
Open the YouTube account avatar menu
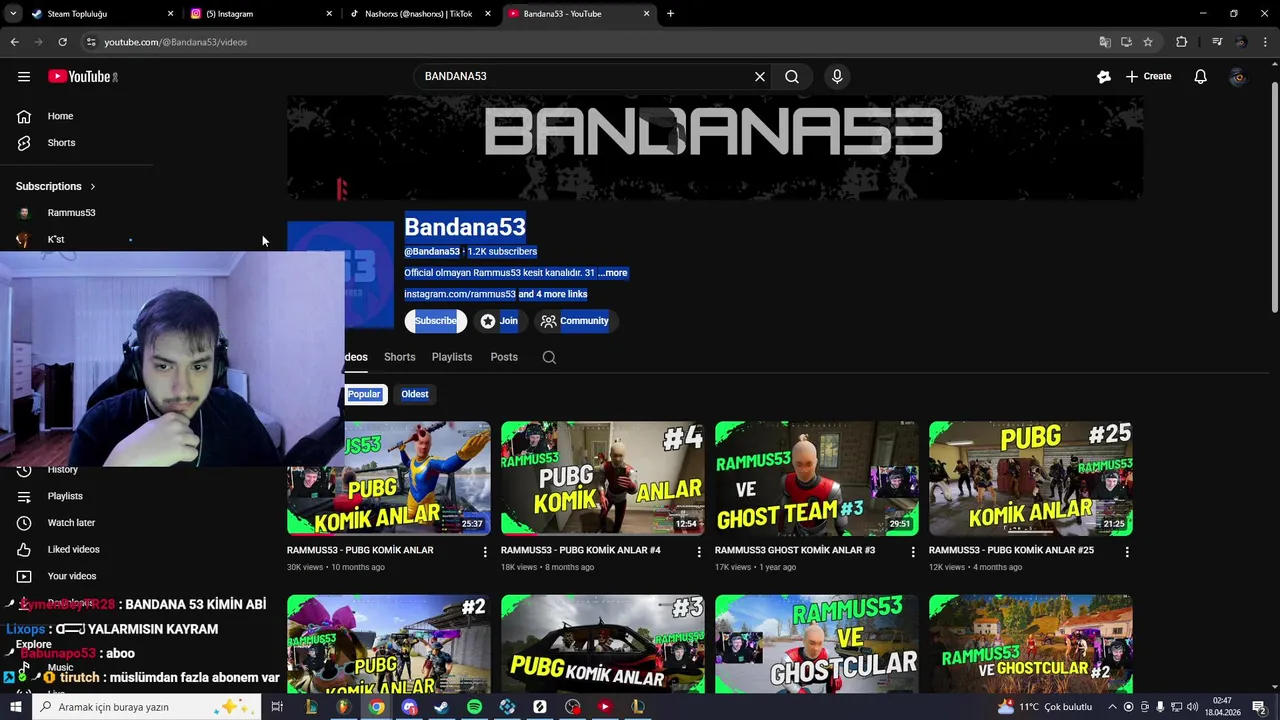pyautogui.click(x=1238, y=76)
